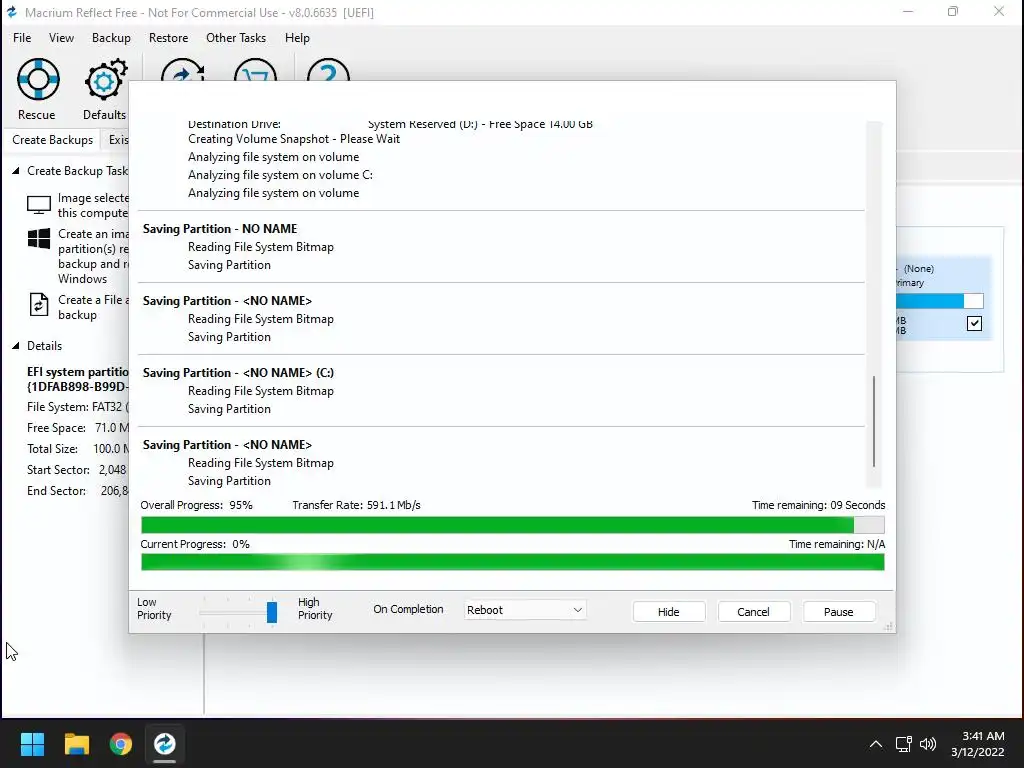Open the File menu
The height and width of the screenshot is (768, 1024).
click(x=22, y=38)
